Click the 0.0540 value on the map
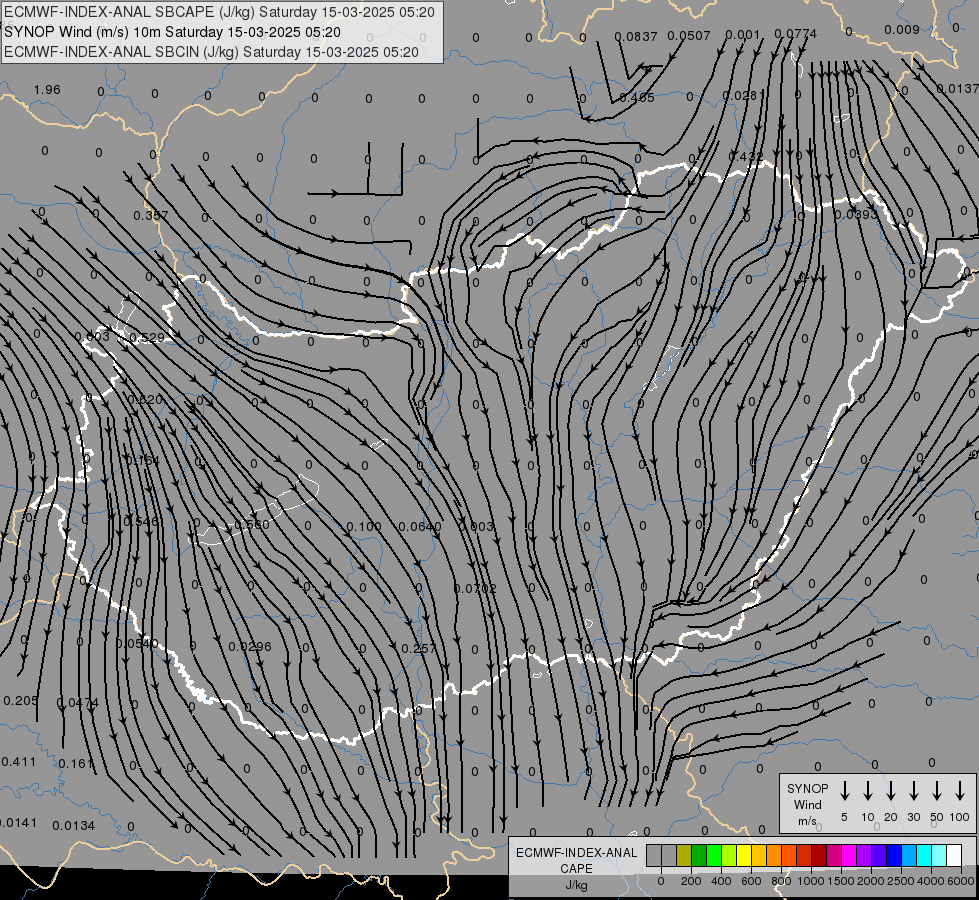 tap(137, 643)
